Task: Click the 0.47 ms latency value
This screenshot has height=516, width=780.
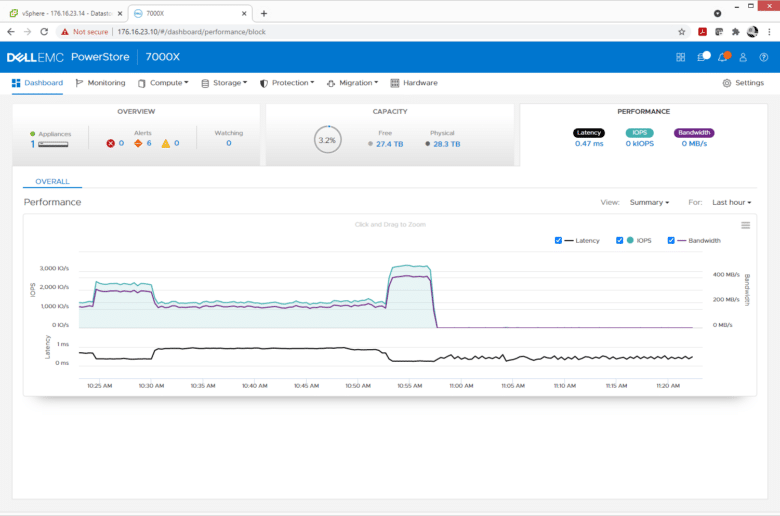Action: point(589,144)
